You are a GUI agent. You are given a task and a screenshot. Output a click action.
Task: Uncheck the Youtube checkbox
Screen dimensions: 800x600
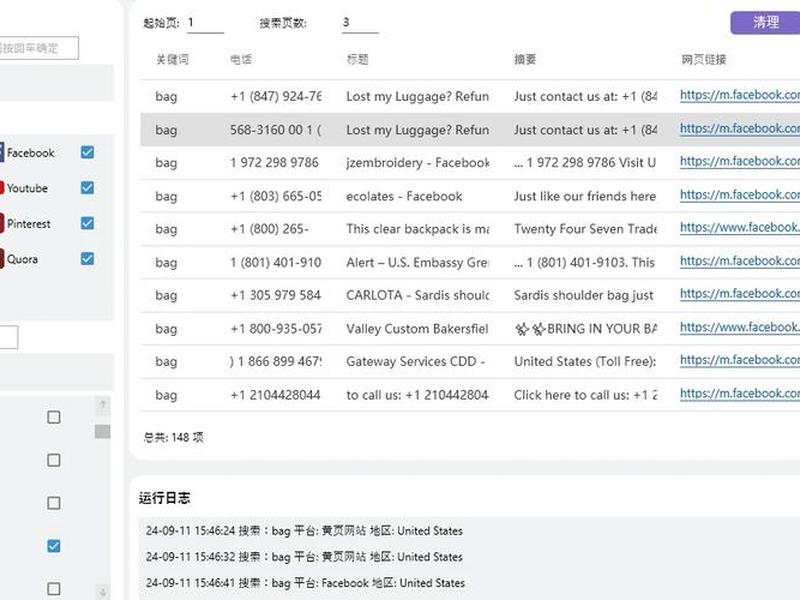click(87, 188)
